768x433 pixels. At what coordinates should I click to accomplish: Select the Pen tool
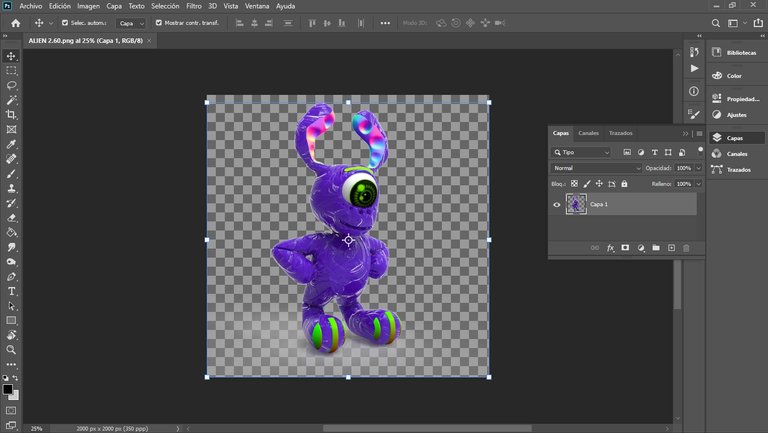point(11,277)
